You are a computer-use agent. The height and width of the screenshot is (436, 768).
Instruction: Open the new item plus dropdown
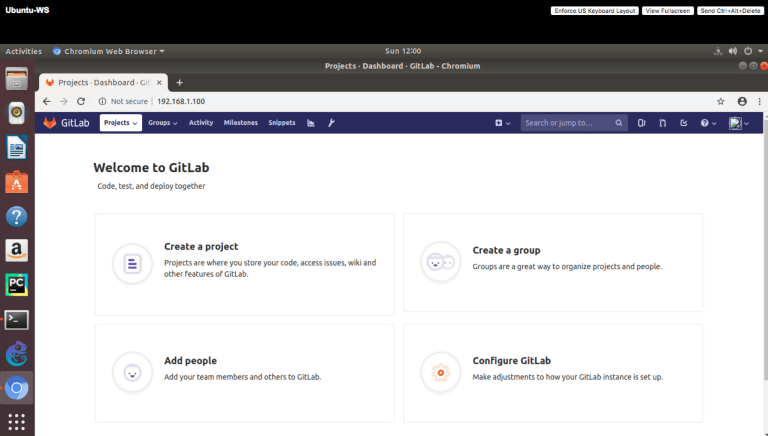(x=503, y=123)
